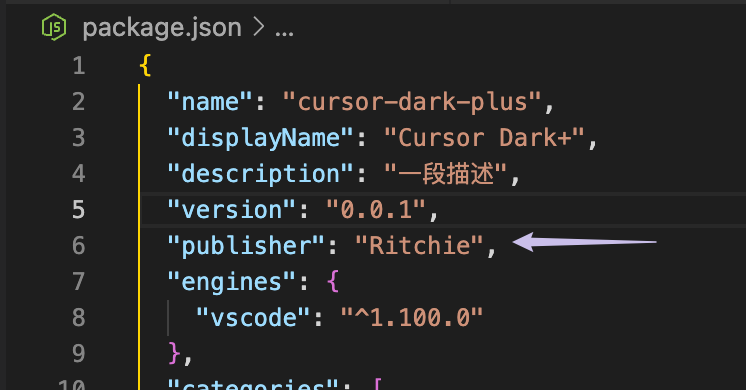Viewport: 746px width, 390px height.
Task: Click line number 8 in gutter
Action: tap(79, 317)
